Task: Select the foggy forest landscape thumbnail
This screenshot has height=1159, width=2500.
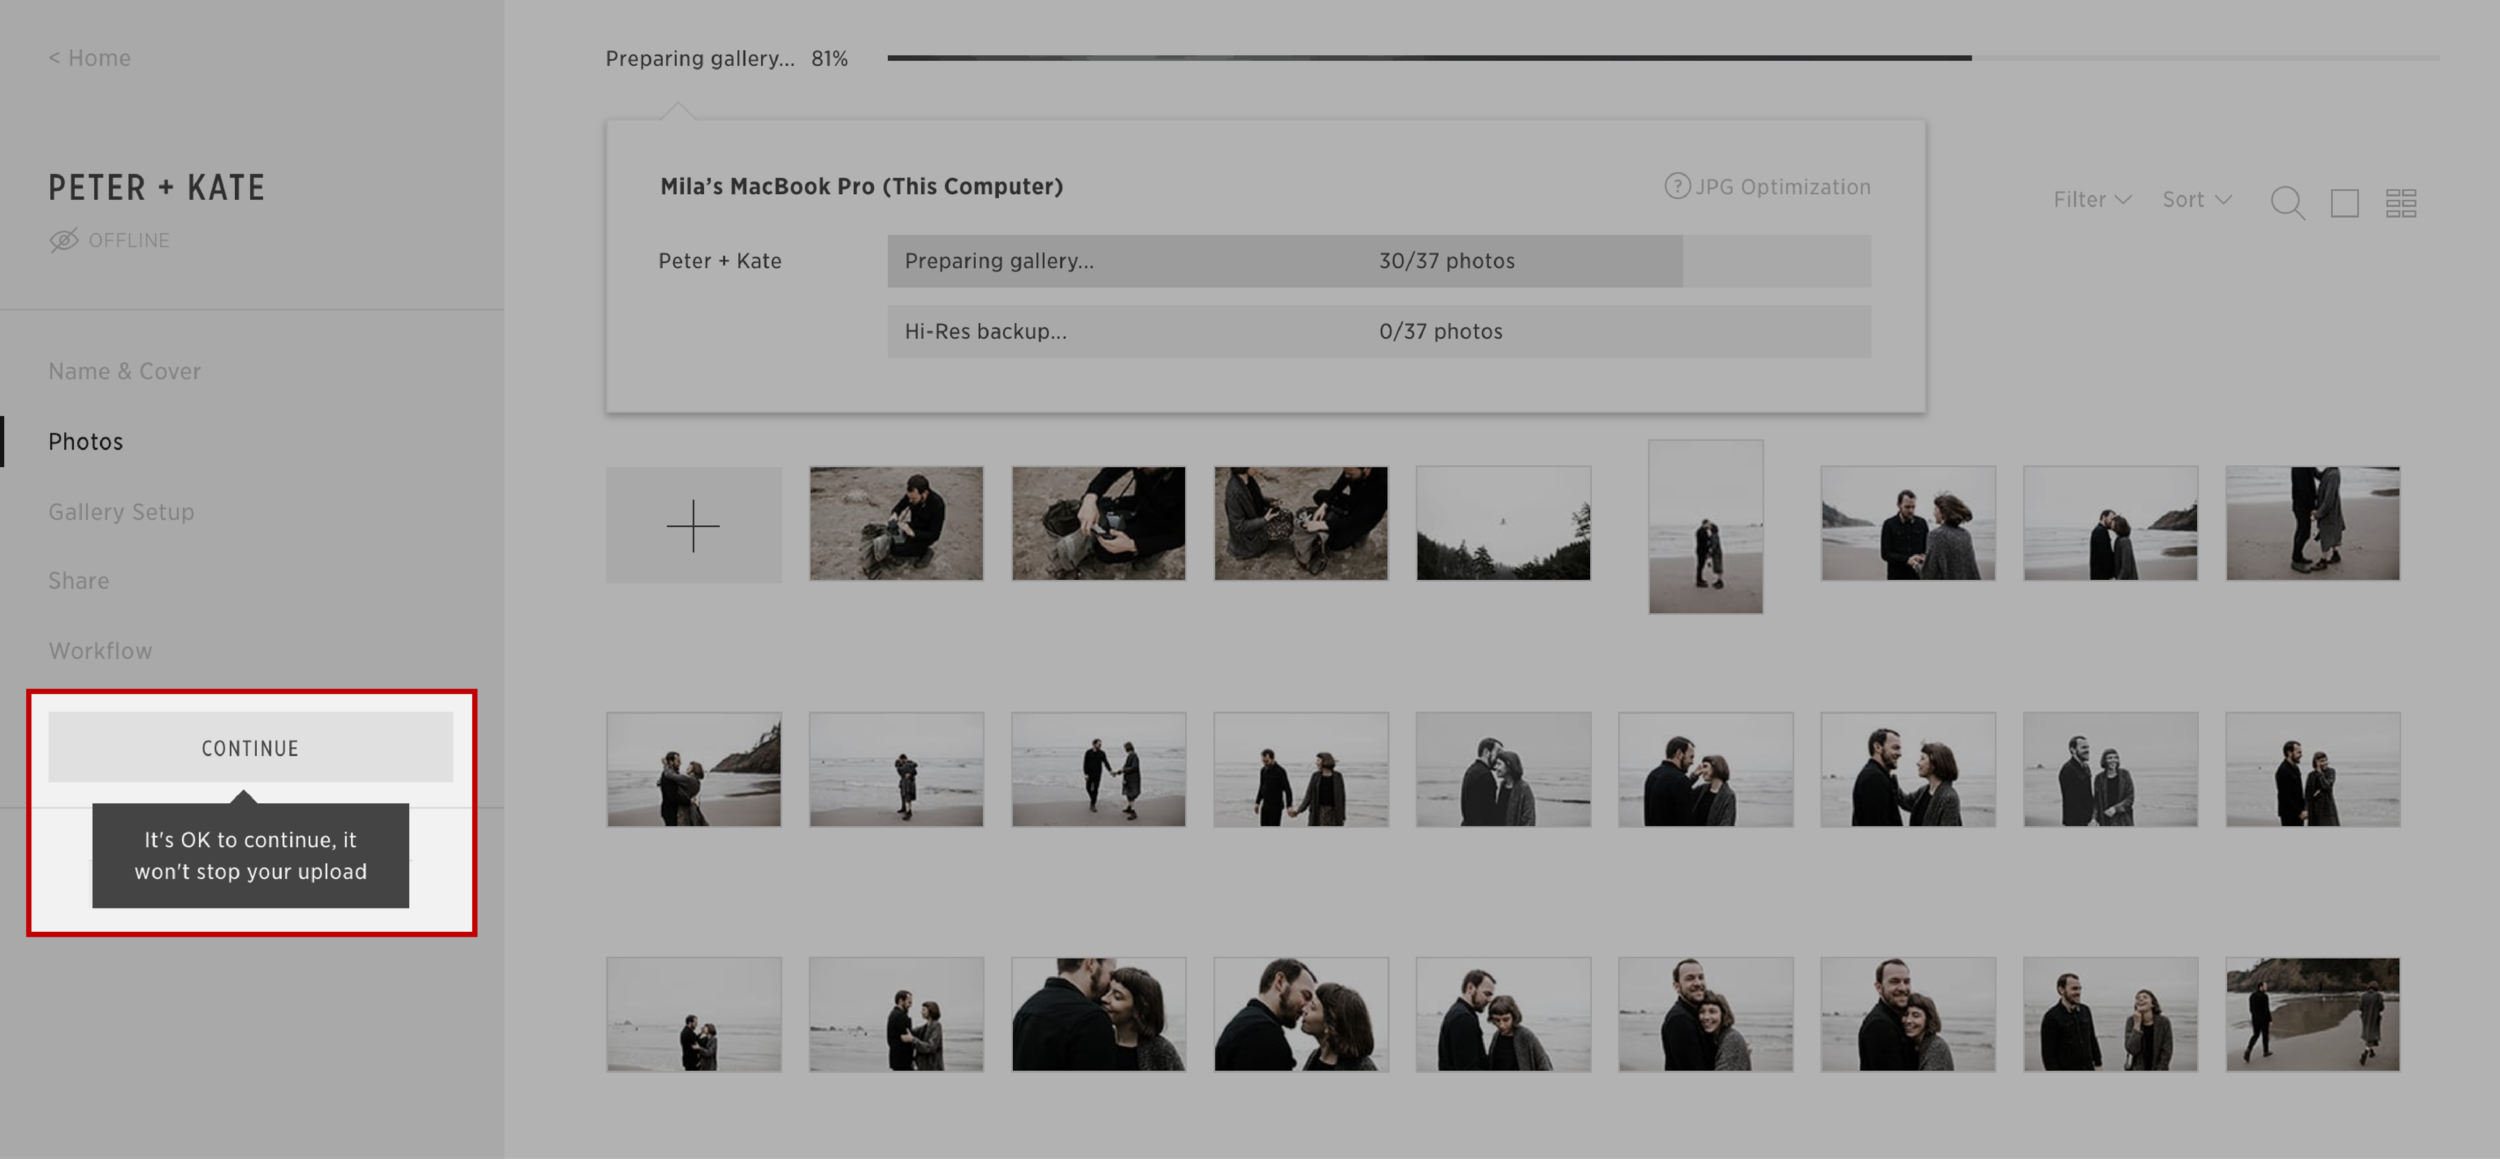Action: [x=1503, y=523]
